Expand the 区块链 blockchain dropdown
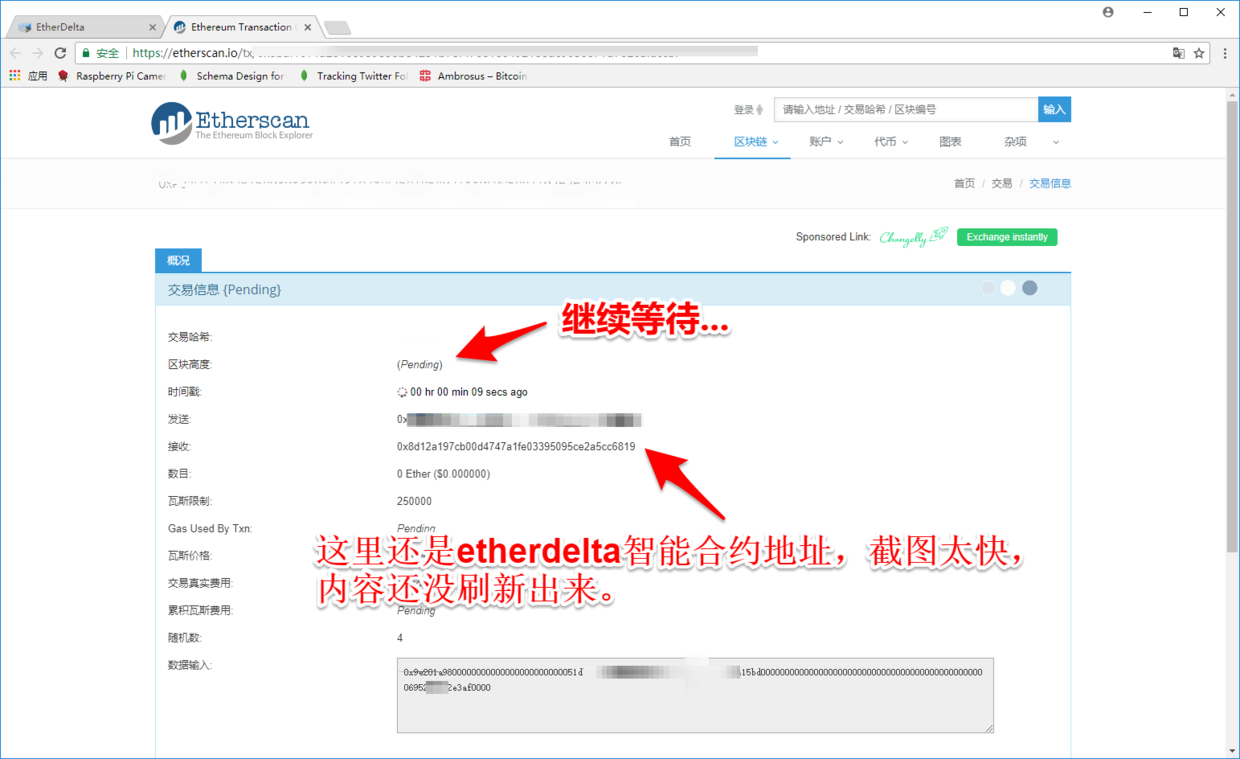 (x=755, y=142)
